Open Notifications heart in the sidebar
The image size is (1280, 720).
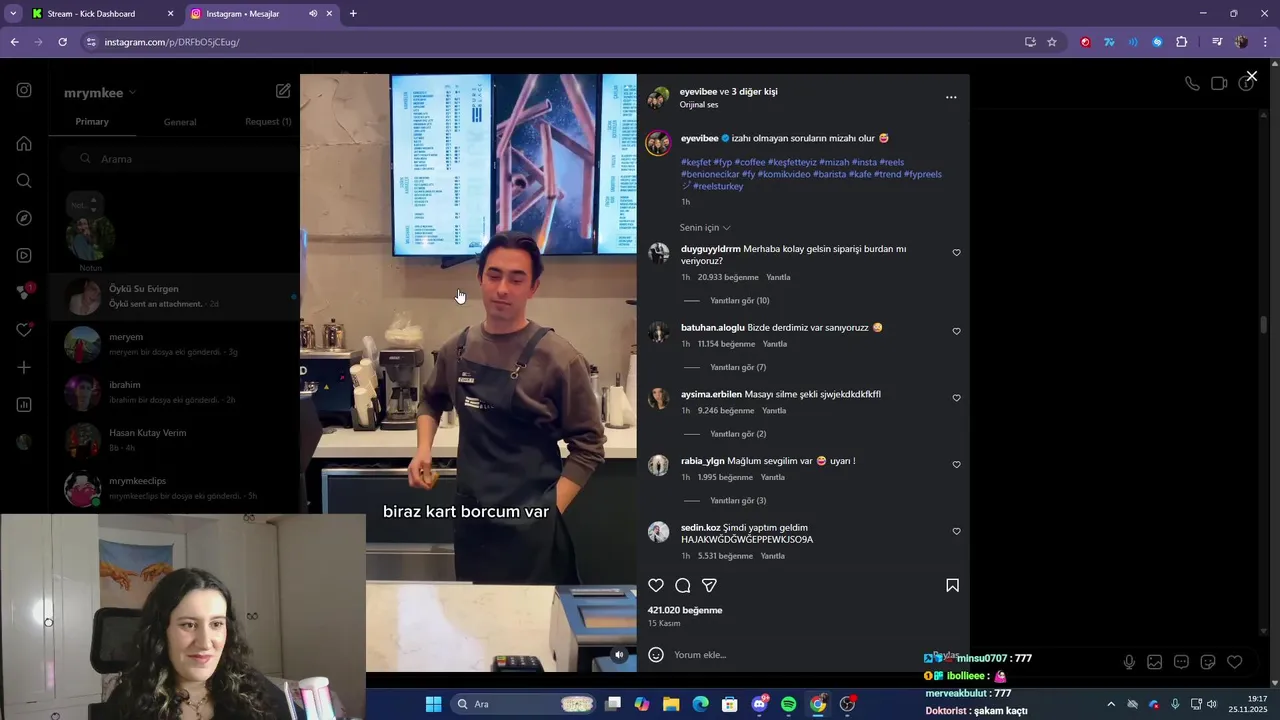(x=24, y=330)
